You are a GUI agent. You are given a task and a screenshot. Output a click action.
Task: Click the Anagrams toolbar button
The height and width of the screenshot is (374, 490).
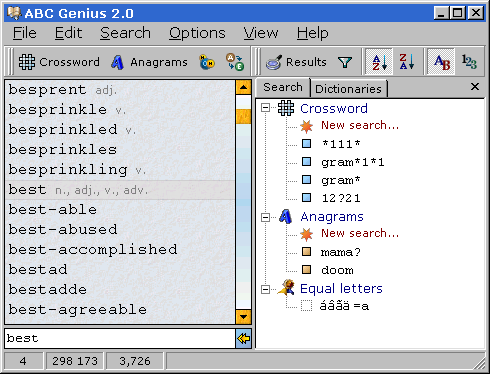pyautogui.click(x=150, y=62)
